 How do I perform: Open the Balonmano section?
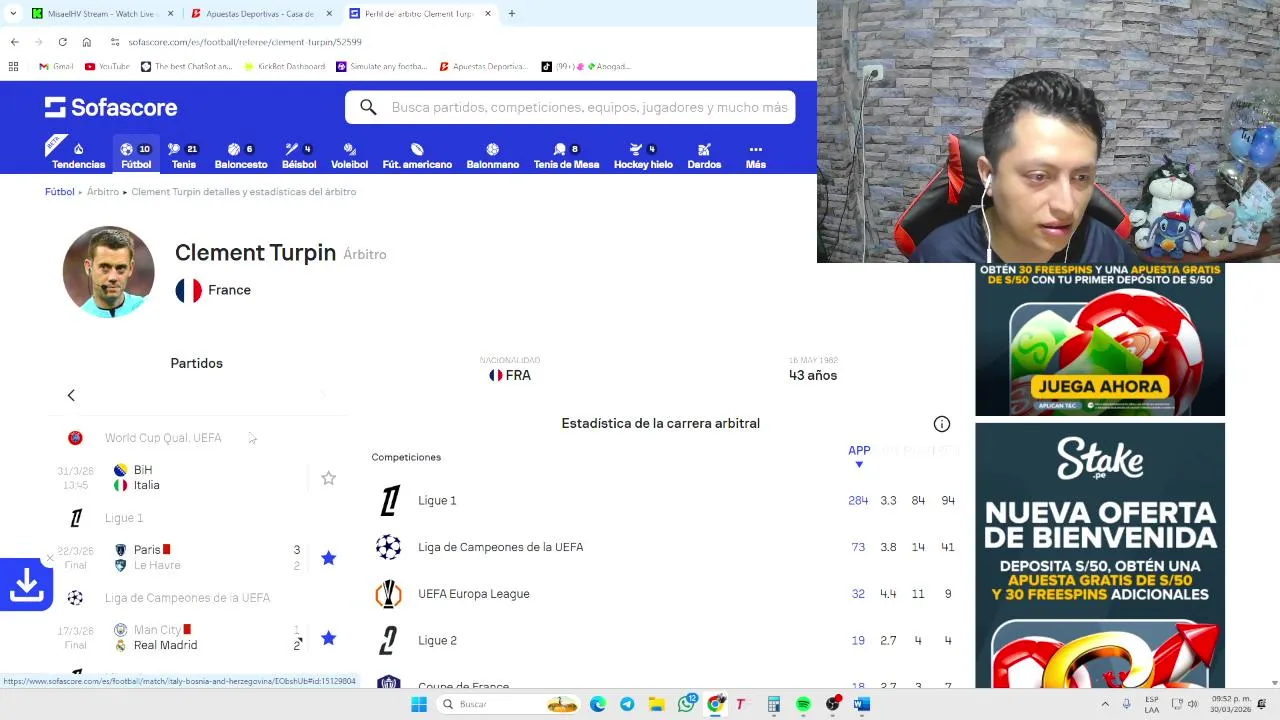click(492, 156)
